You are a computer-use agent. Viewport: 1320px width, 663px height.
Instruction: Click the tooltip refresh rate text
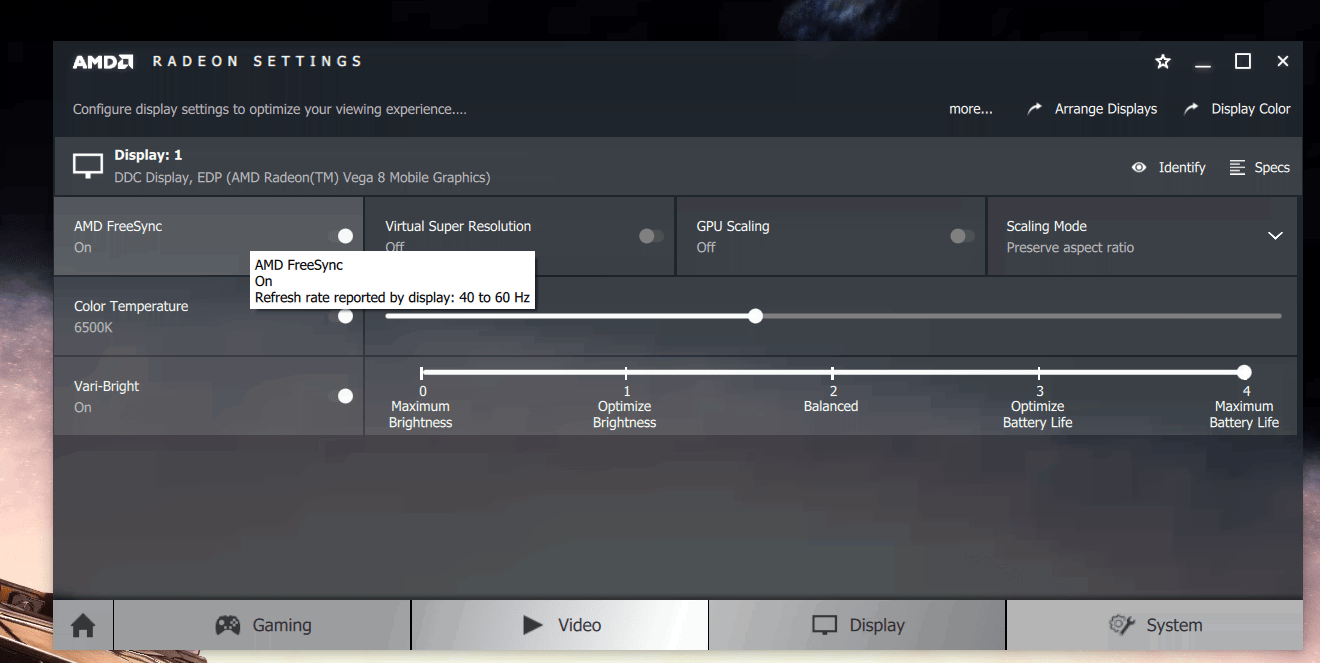pos(392,298)
